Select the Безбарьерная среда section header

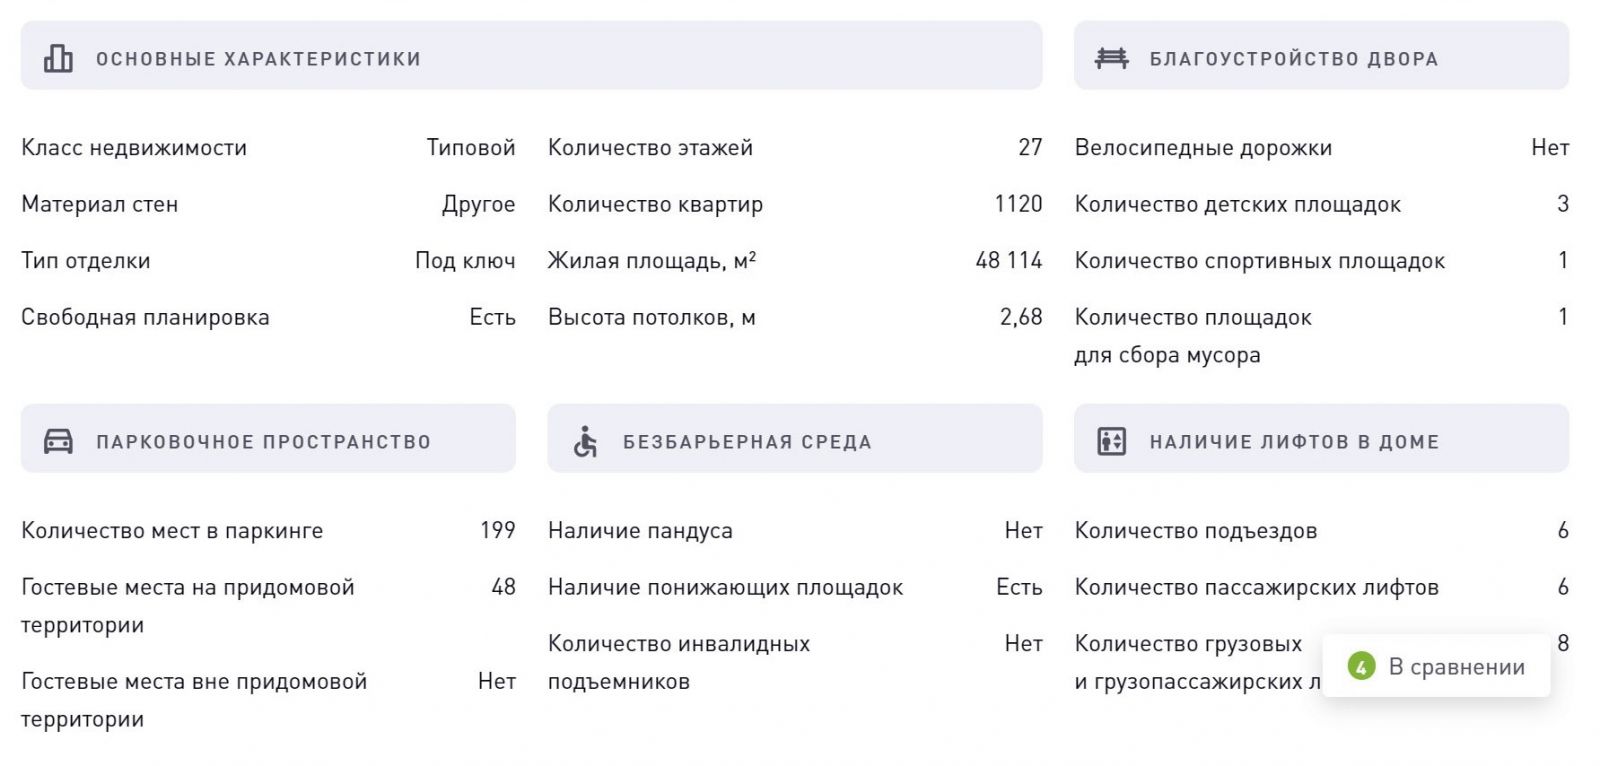click(x=794, y=439)
